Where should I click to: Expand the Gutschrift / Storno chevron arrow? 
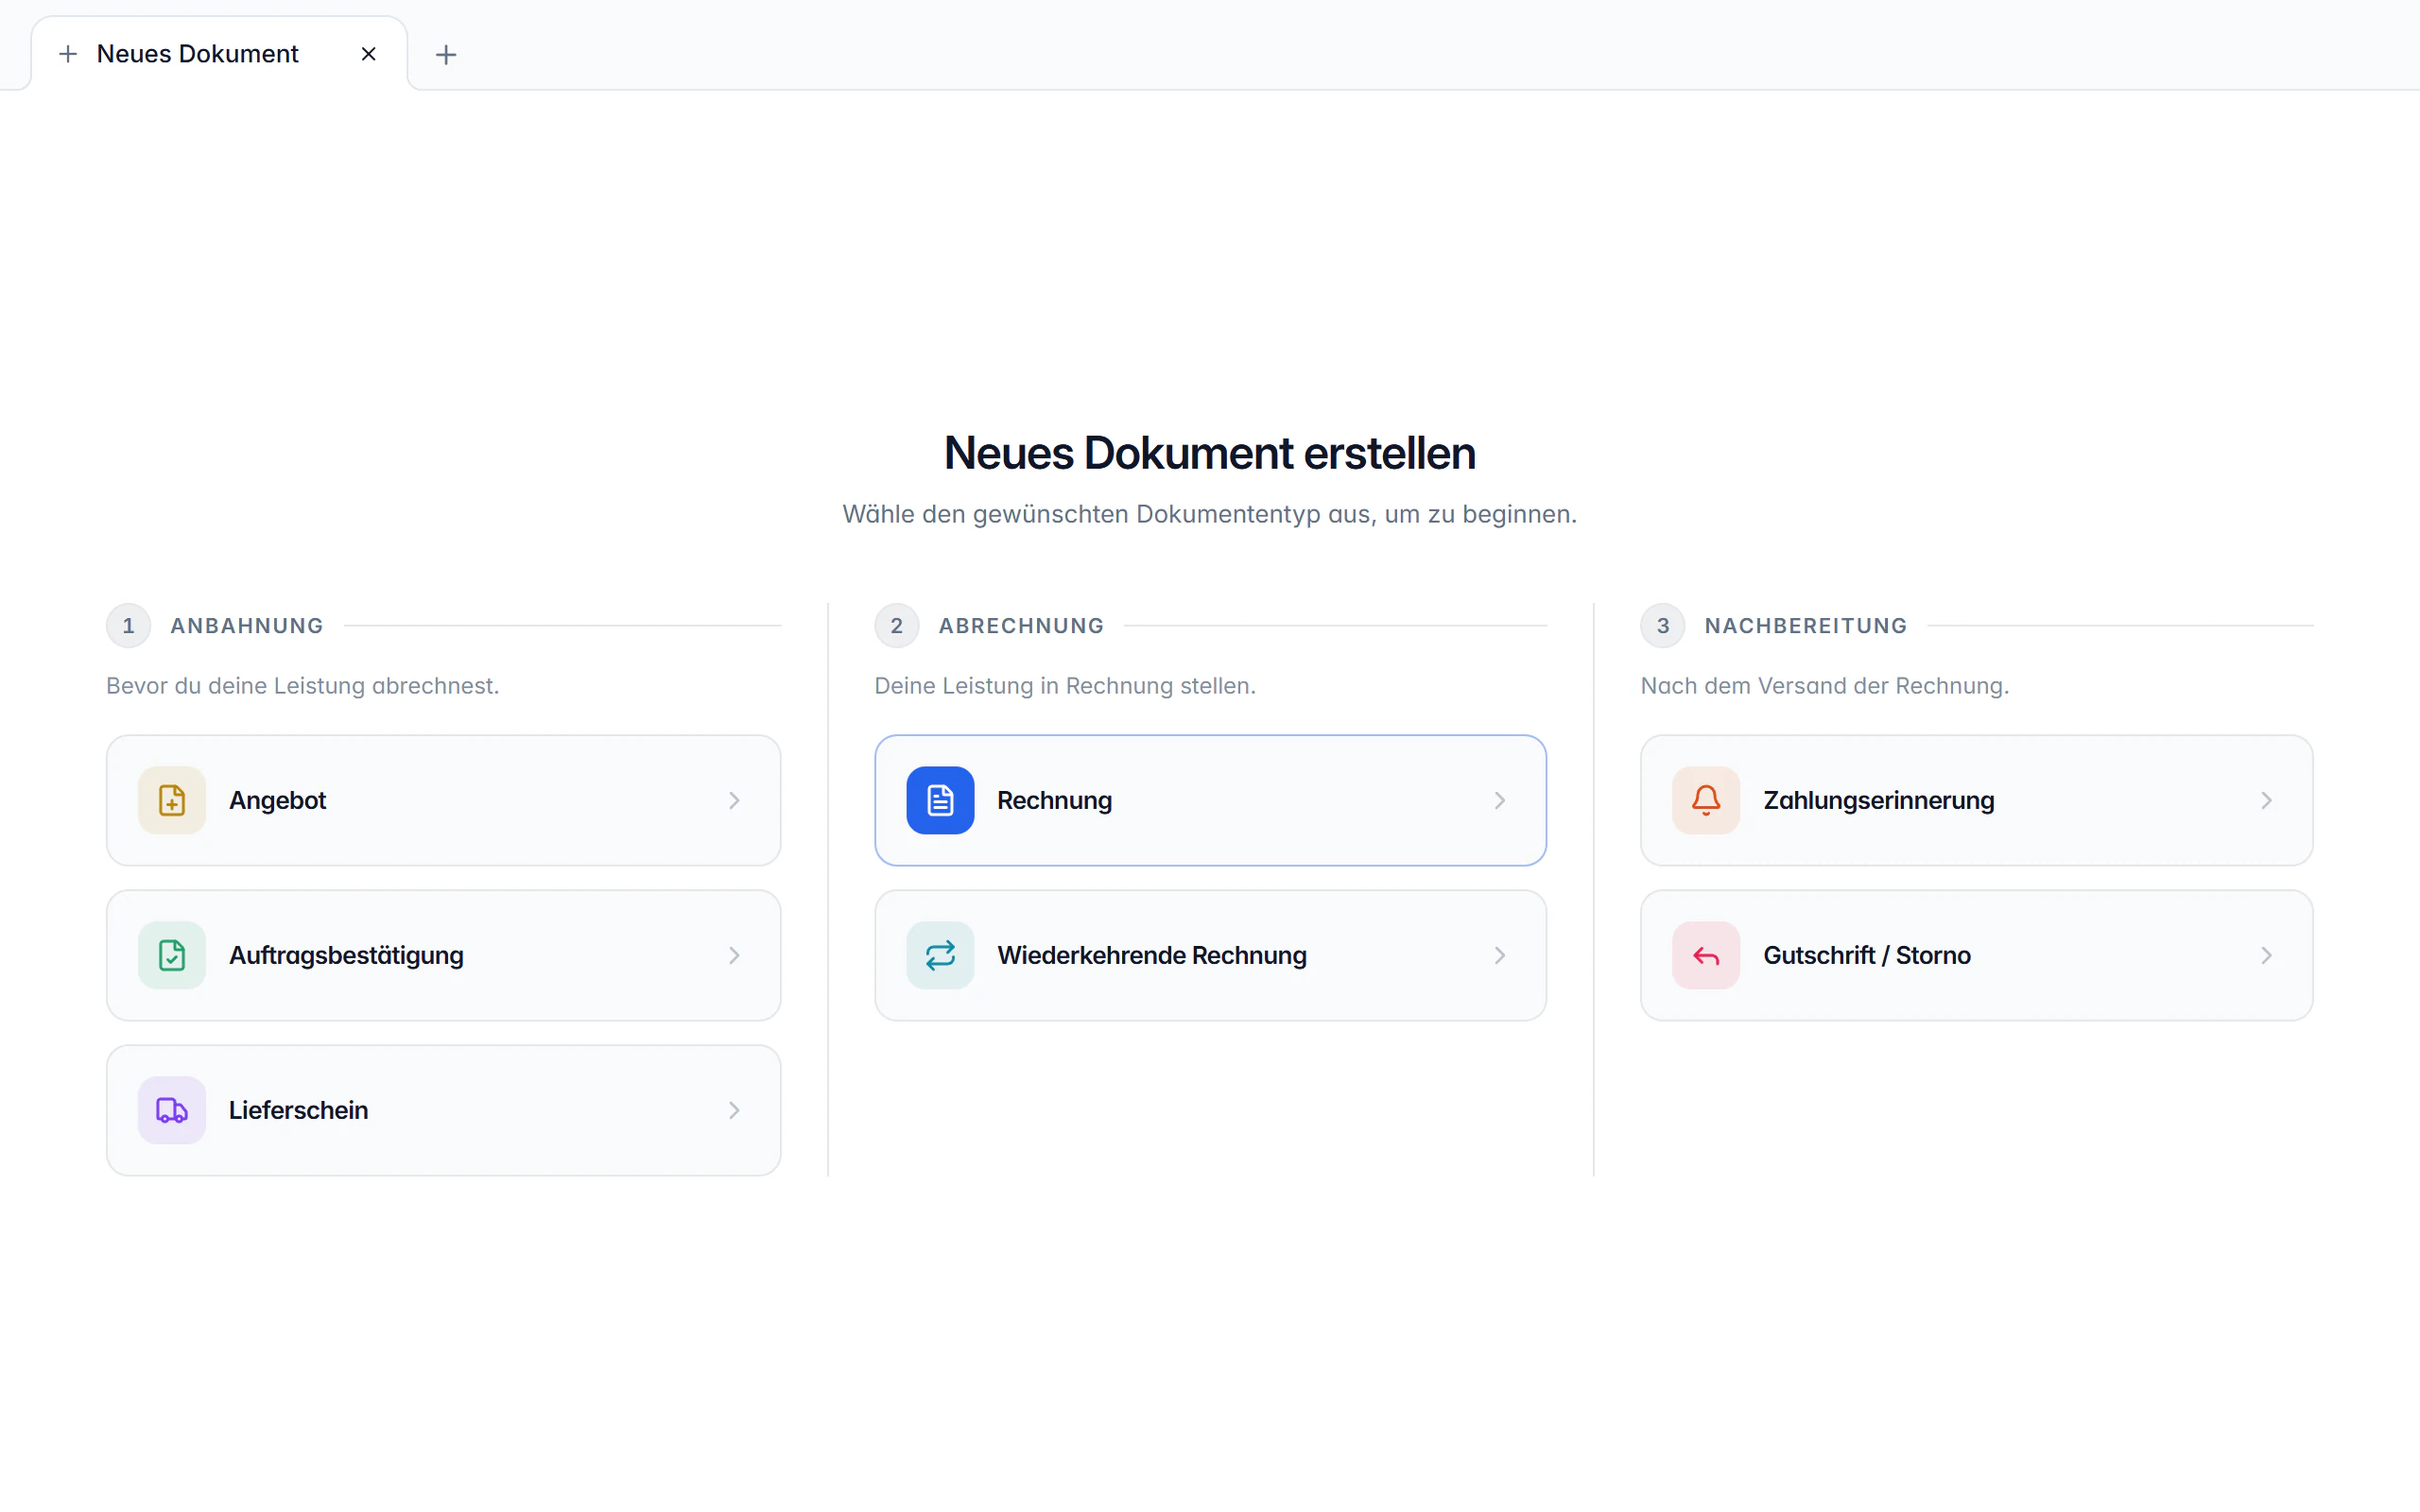(x=2266, y=955)
